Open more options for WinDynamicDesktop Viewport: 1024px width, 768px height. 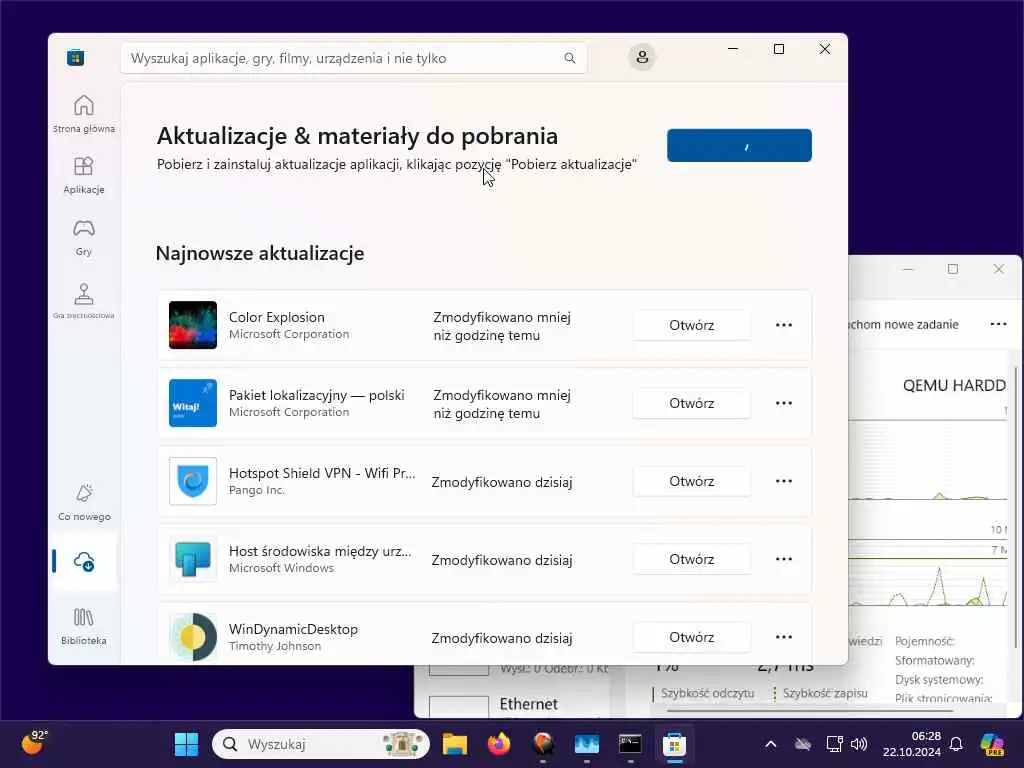tap(784, 637)
